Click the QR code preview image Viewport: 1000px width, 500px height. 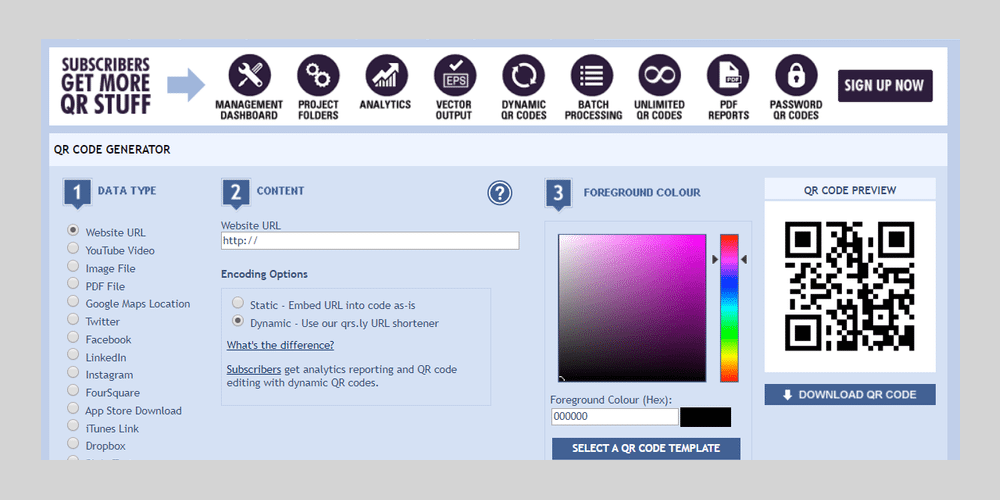click(849, 286)
